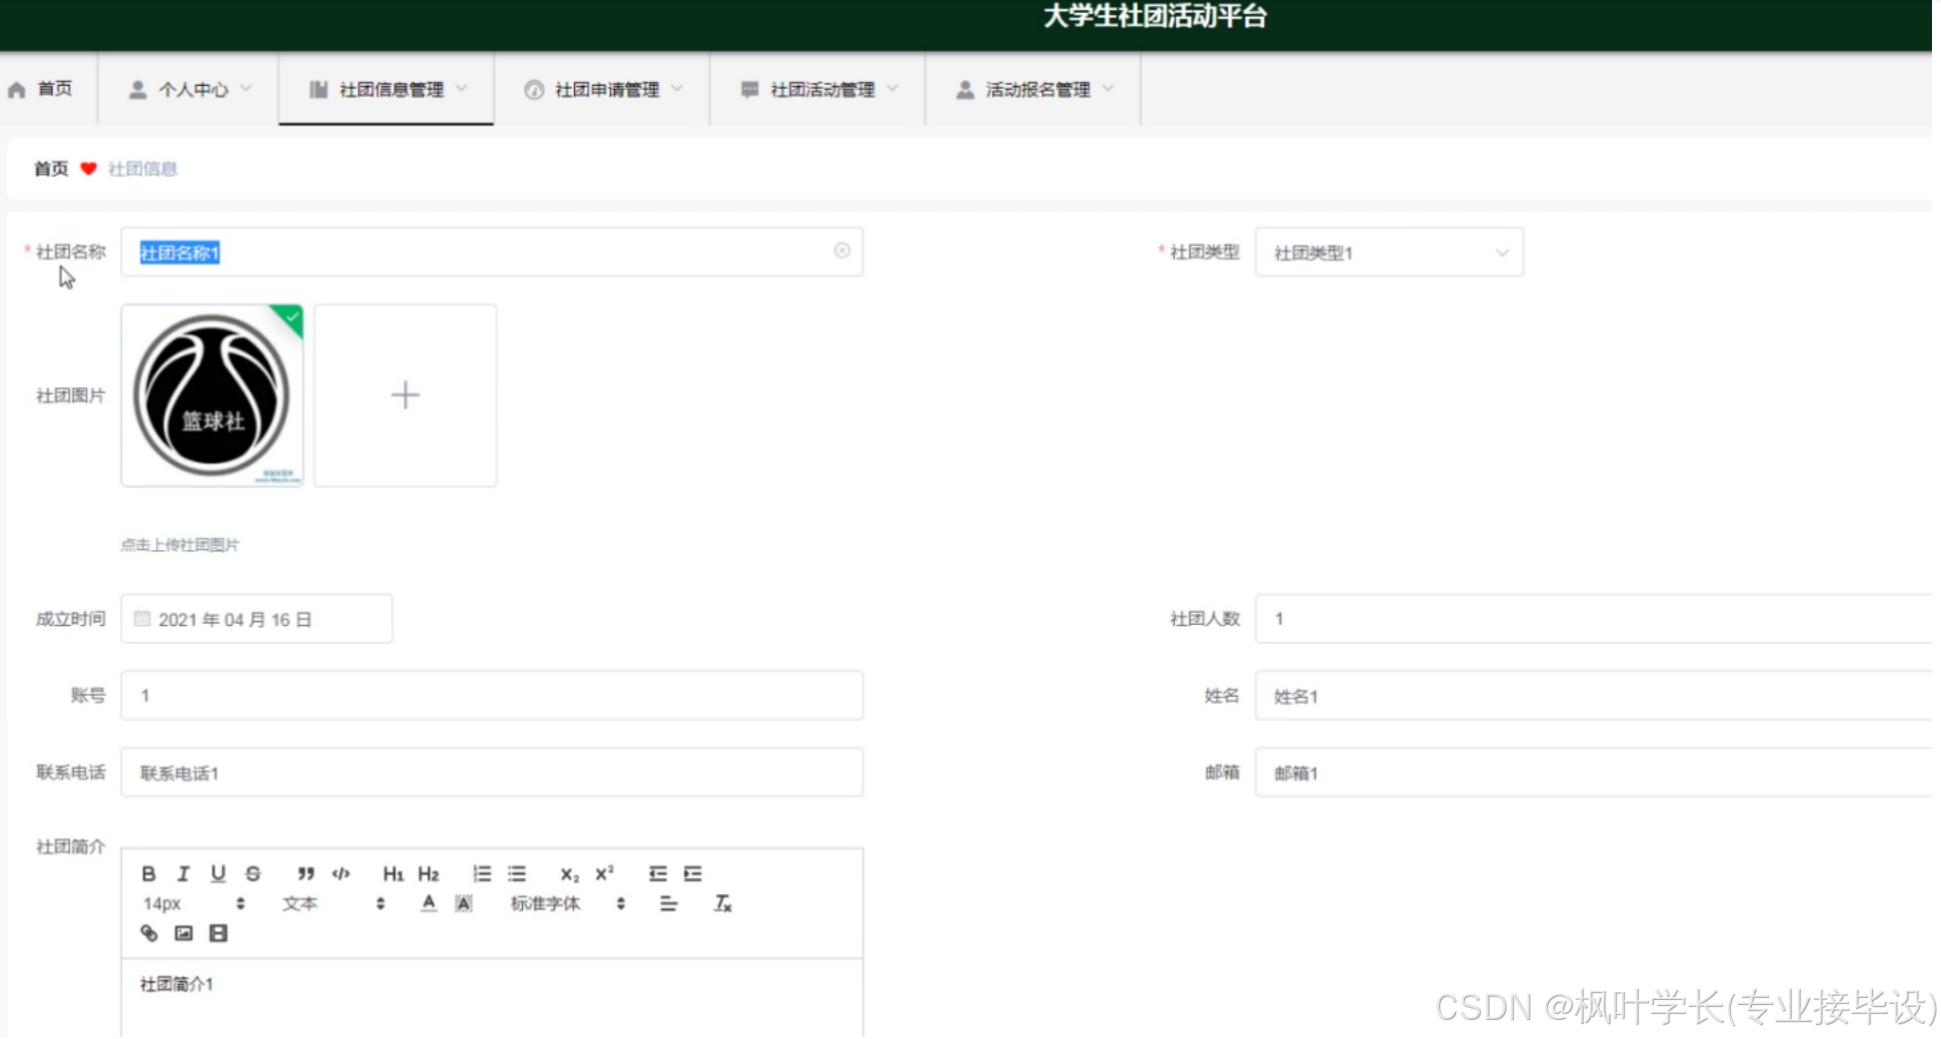The image size is (1941, 1039).
Task: Expand the 活动报名管理 menu
Action: click(1034, 89)
